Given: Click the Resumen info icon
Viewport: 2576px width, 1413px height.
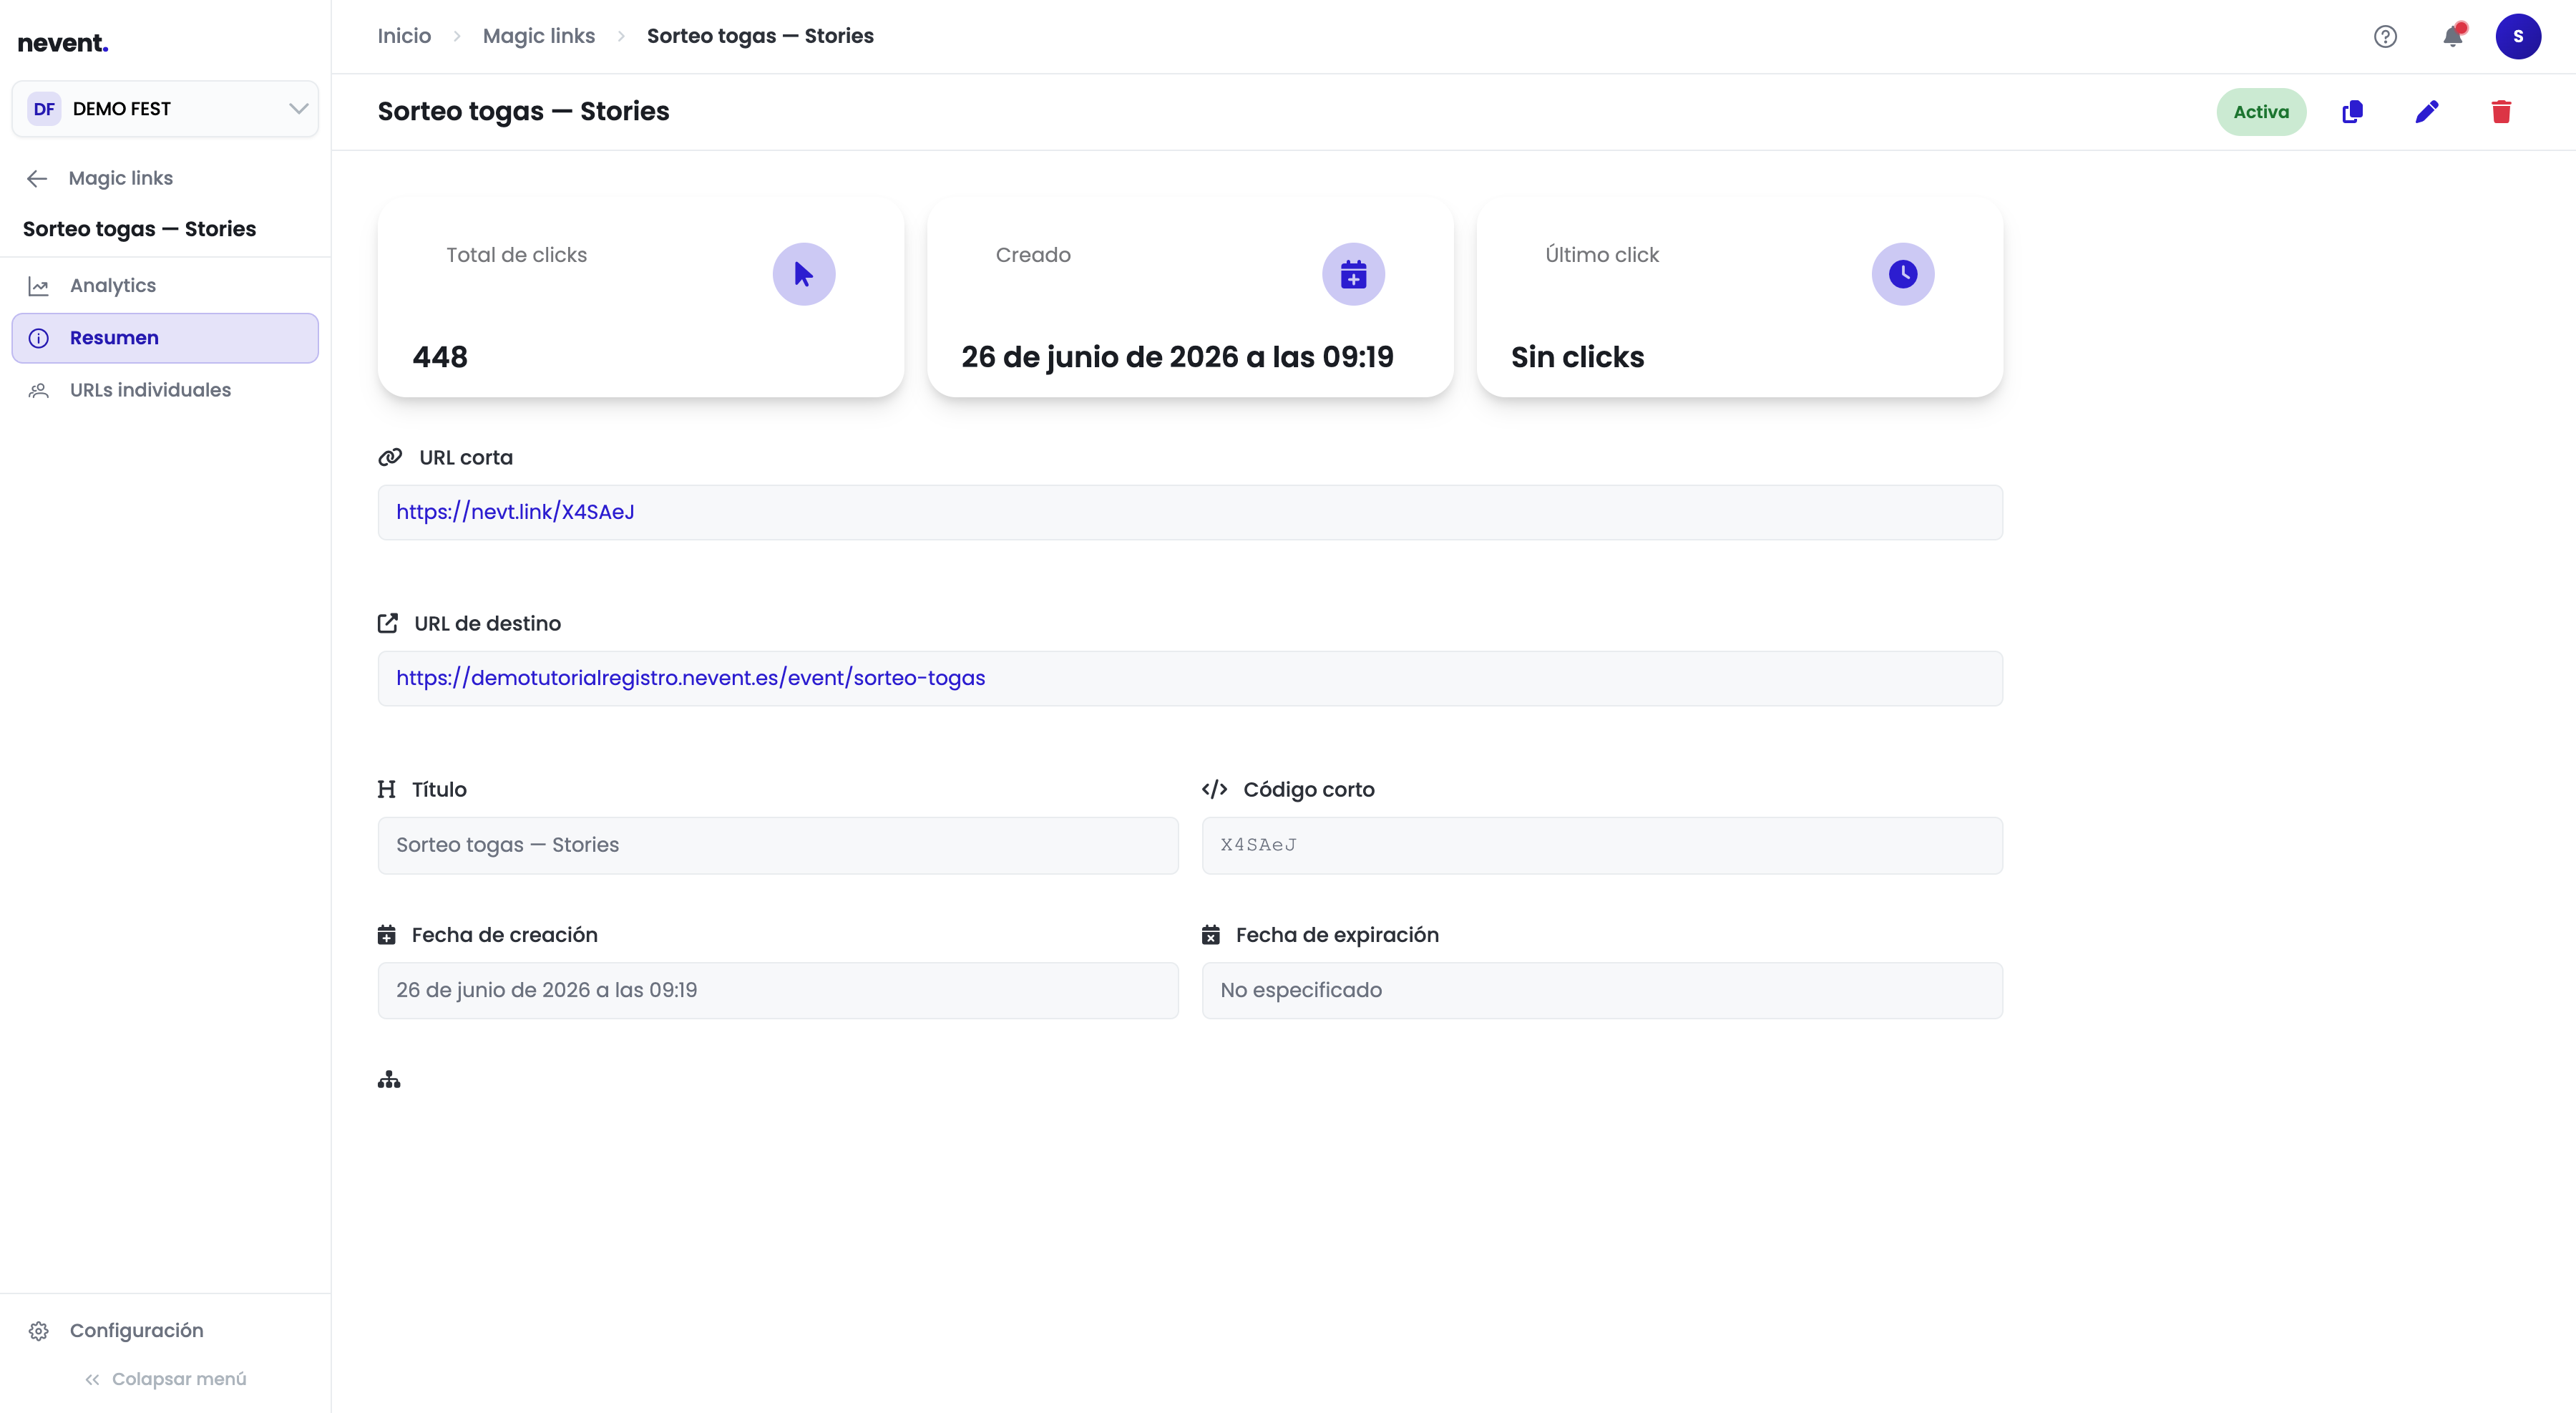Looking at the screenshot, I should click(39, 338).
